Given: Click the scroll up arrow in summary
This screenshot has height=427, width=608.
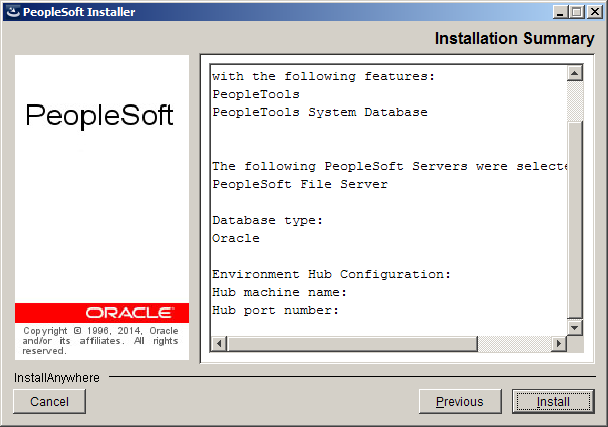Looking at the screenshot, I should click(575, 73).
